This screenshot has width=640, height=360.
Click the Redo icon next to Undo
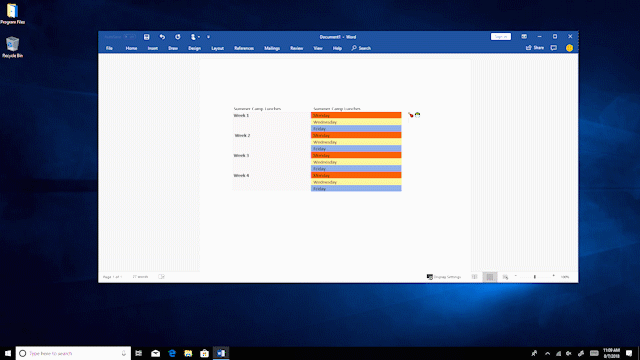pyautogui.click(x=178, y=37)
